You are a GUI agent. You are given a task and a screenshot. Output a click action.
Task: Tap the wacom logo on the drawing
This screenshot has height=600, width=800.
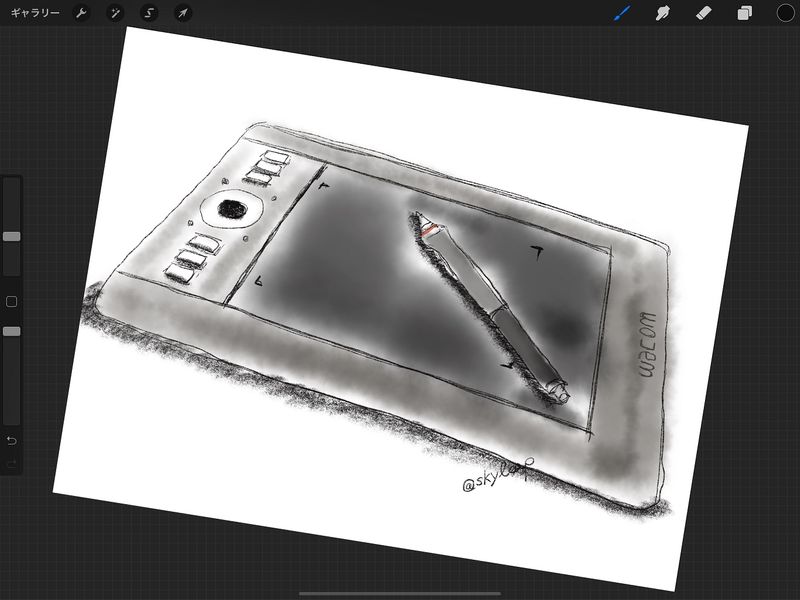click(645, 345)
